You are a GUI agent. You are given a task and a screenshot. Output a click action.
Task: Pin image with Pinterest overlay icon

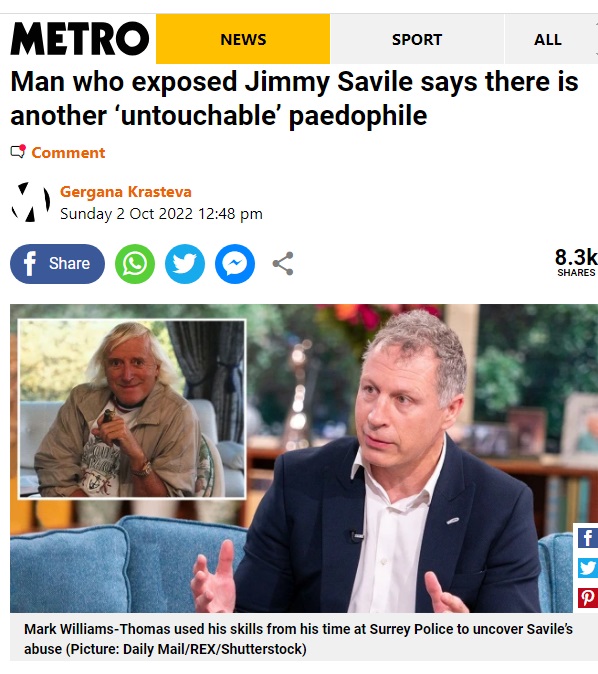tap(588, 597)
